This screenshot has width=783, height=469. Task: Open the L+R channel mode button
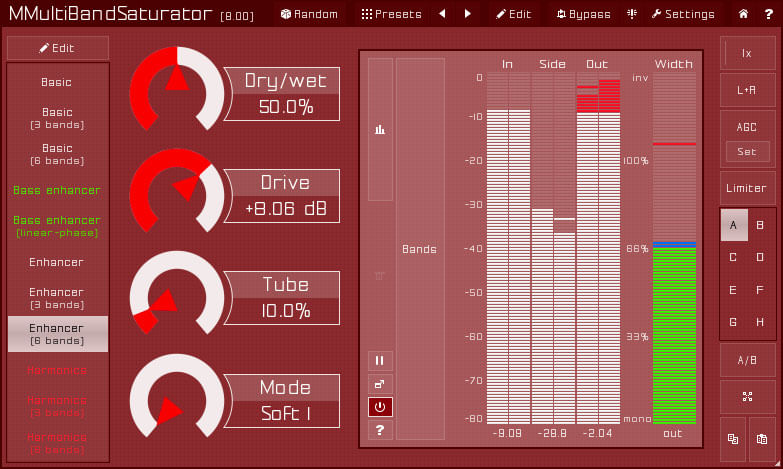tap(747, 90)
